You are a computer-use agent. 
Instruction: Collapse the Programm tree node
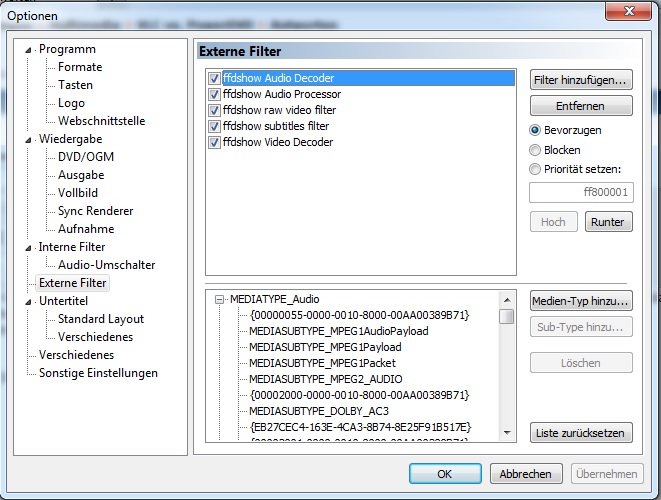(x=28, y=50)
